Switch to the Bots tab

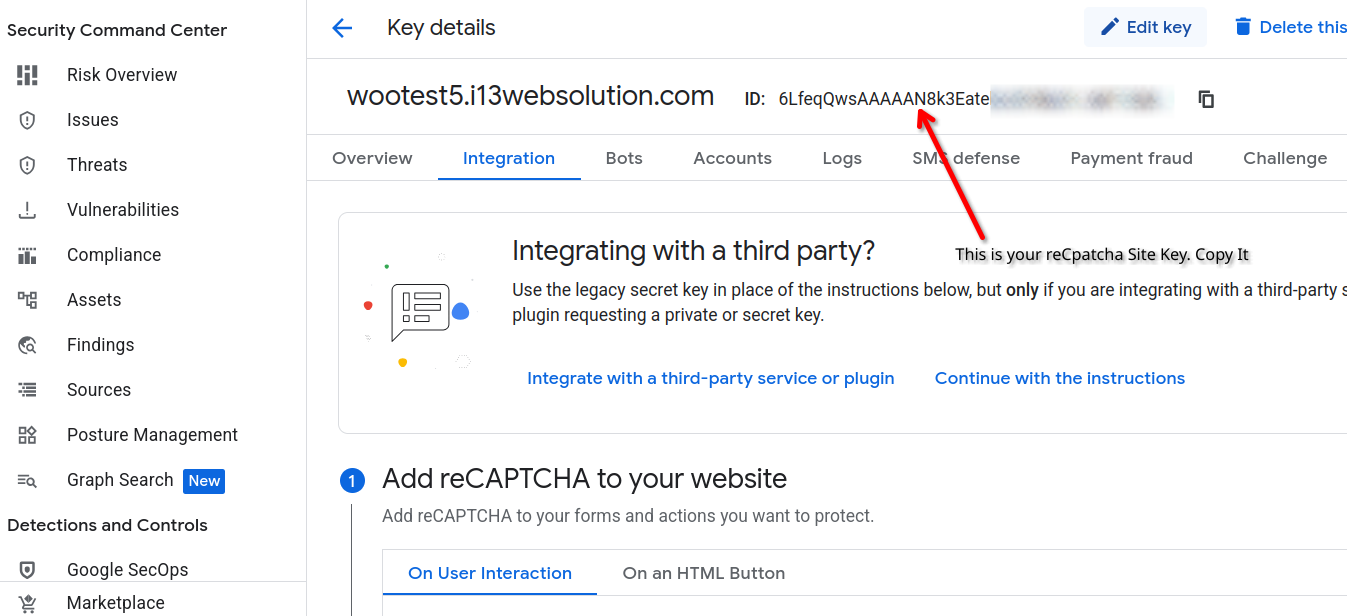coord(624,158)
